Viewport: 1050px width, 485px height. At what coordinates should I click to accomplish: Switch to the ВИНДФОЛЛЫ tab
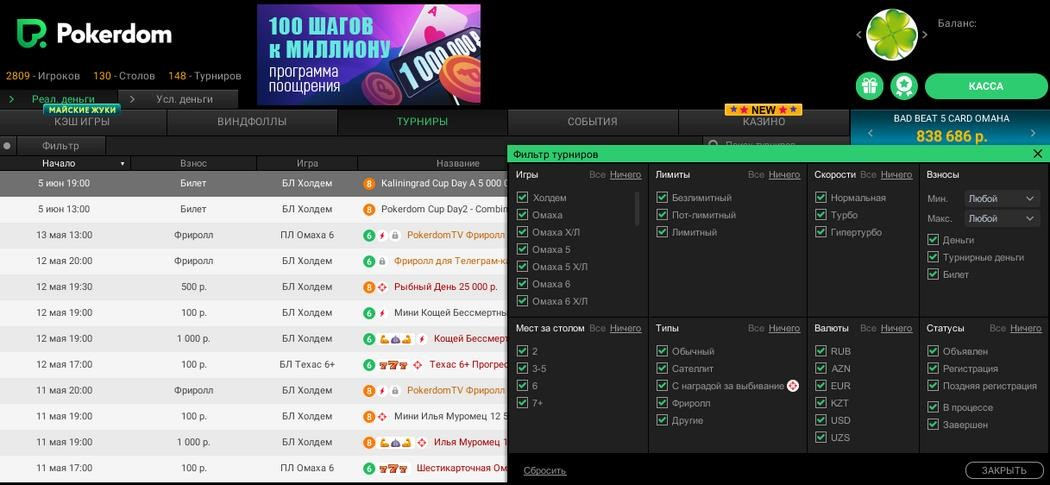tap(252, 122)
